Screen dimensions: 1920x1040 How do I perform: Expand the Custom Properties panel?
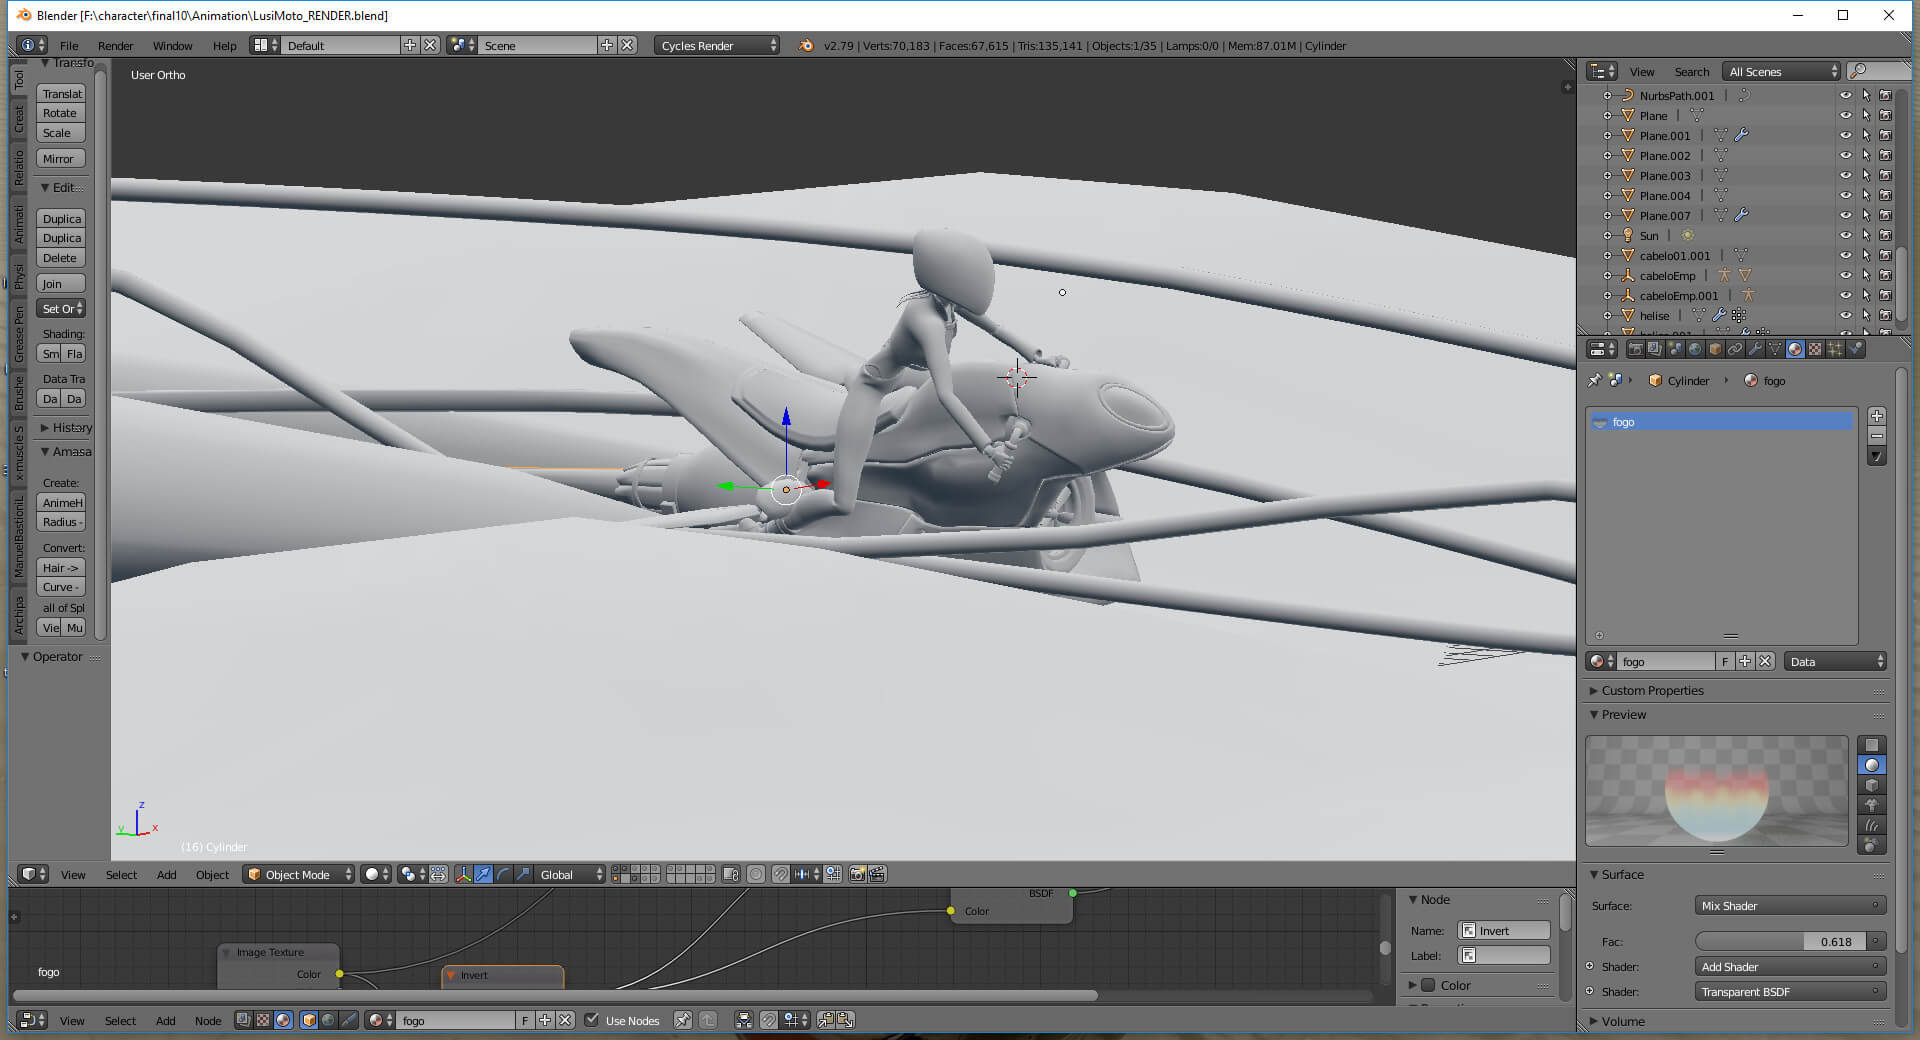tap(1652, 691)
